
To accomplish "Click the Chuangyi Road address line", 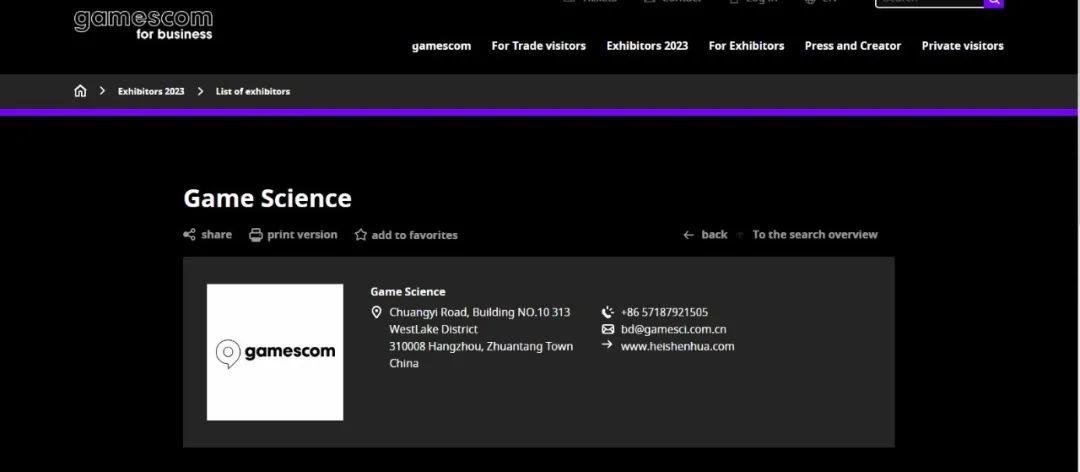I will (479, 312).
